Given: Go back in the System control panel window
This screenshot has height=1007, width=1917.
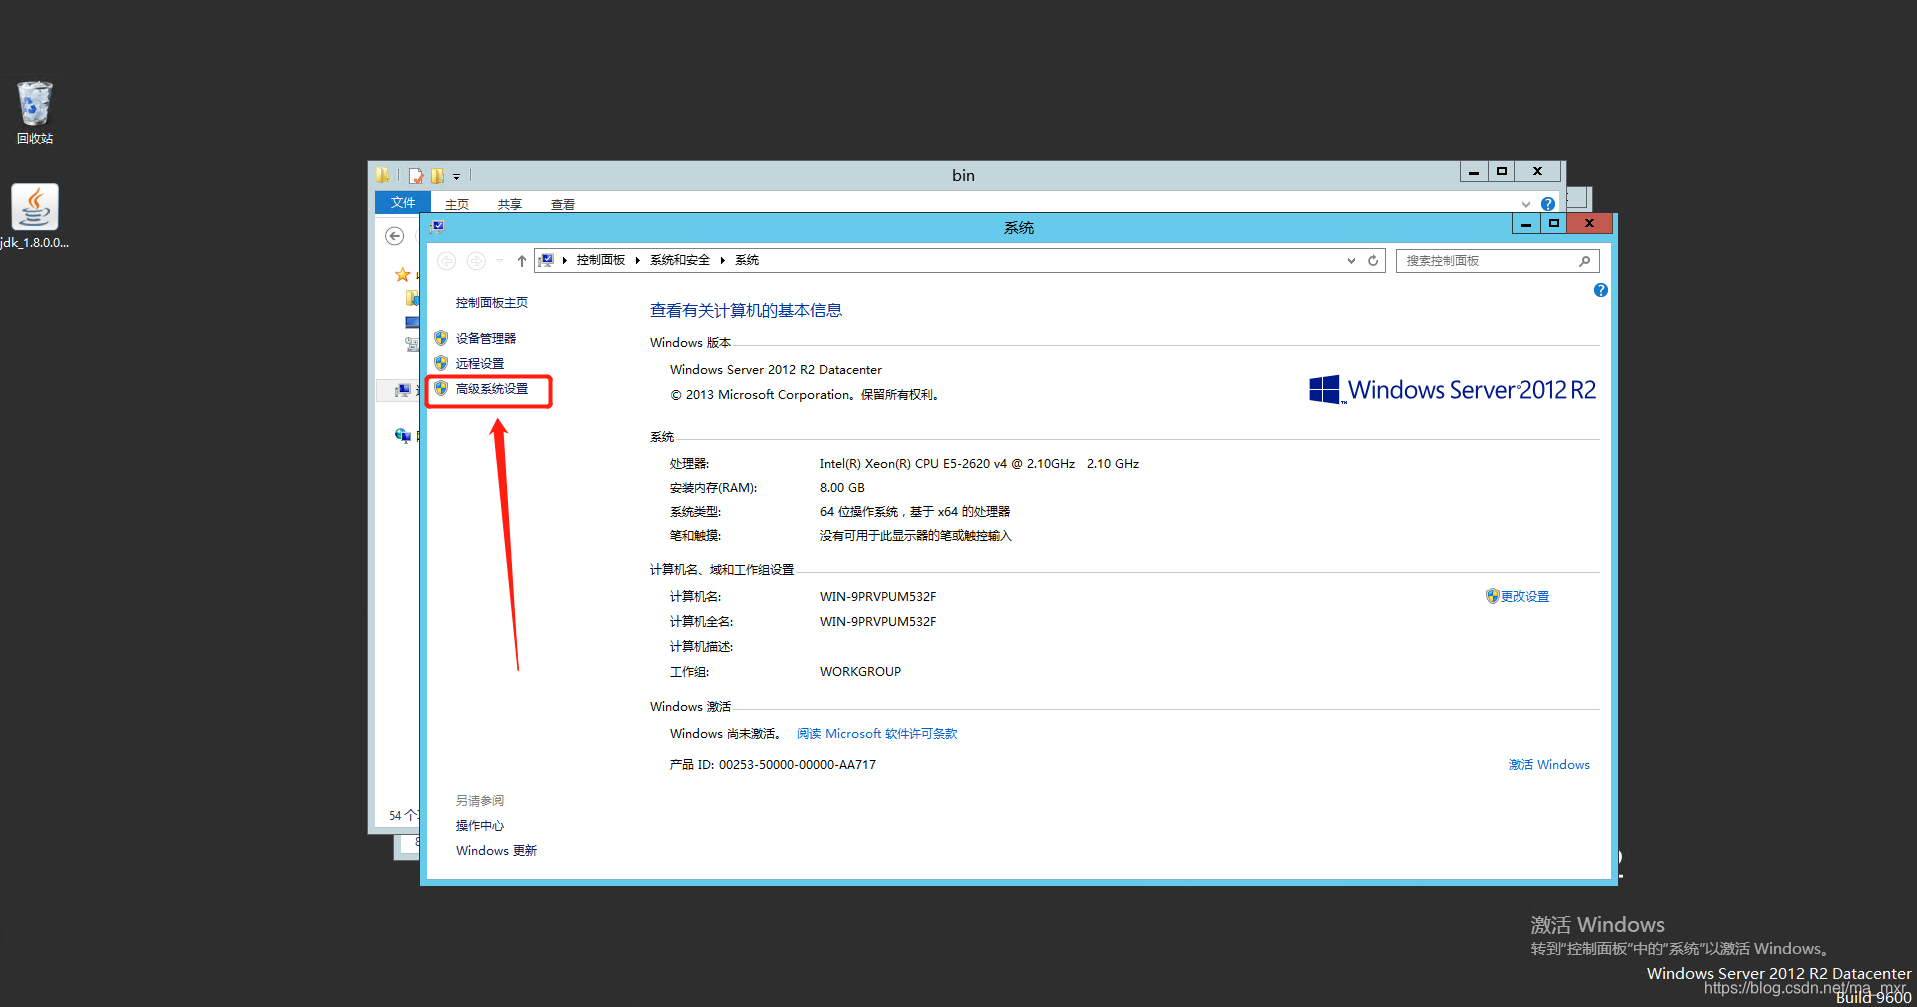Looking at the screenshot, I should [447, 261].
